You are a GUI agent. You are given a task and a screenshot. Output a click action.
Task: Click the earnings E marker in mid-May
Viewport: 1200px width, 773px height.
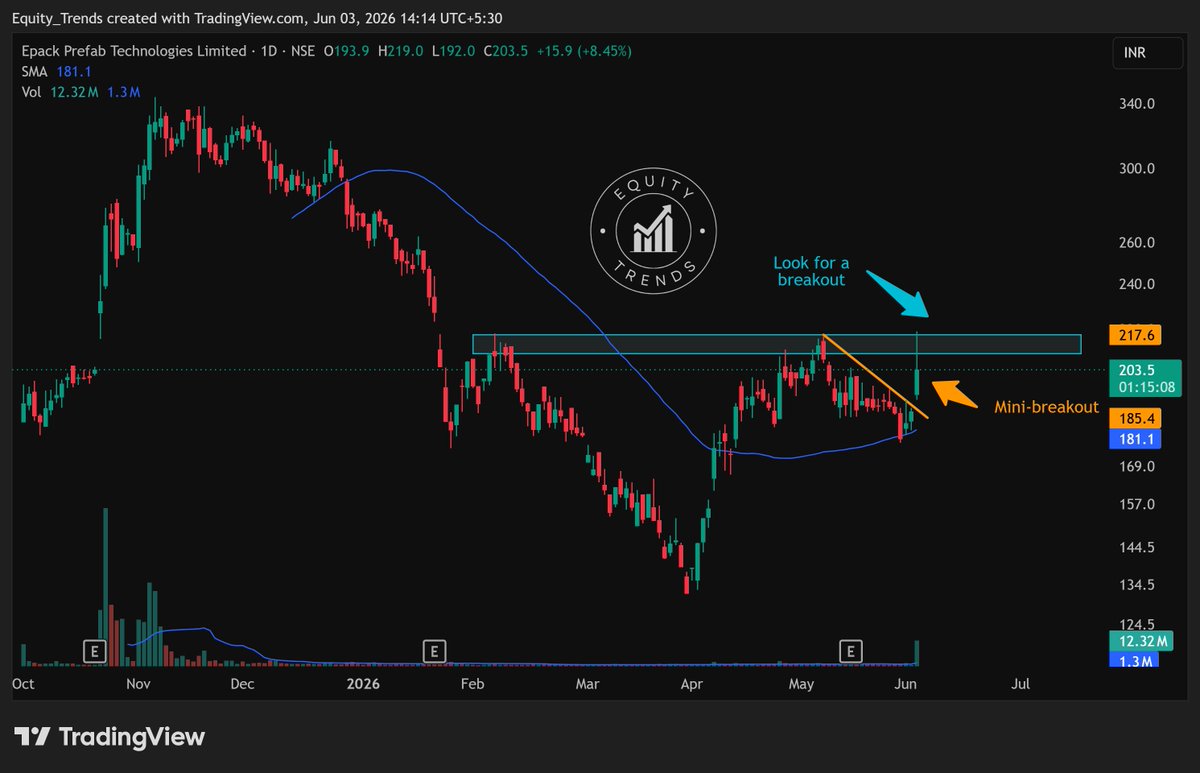click(x=850, y=652)
